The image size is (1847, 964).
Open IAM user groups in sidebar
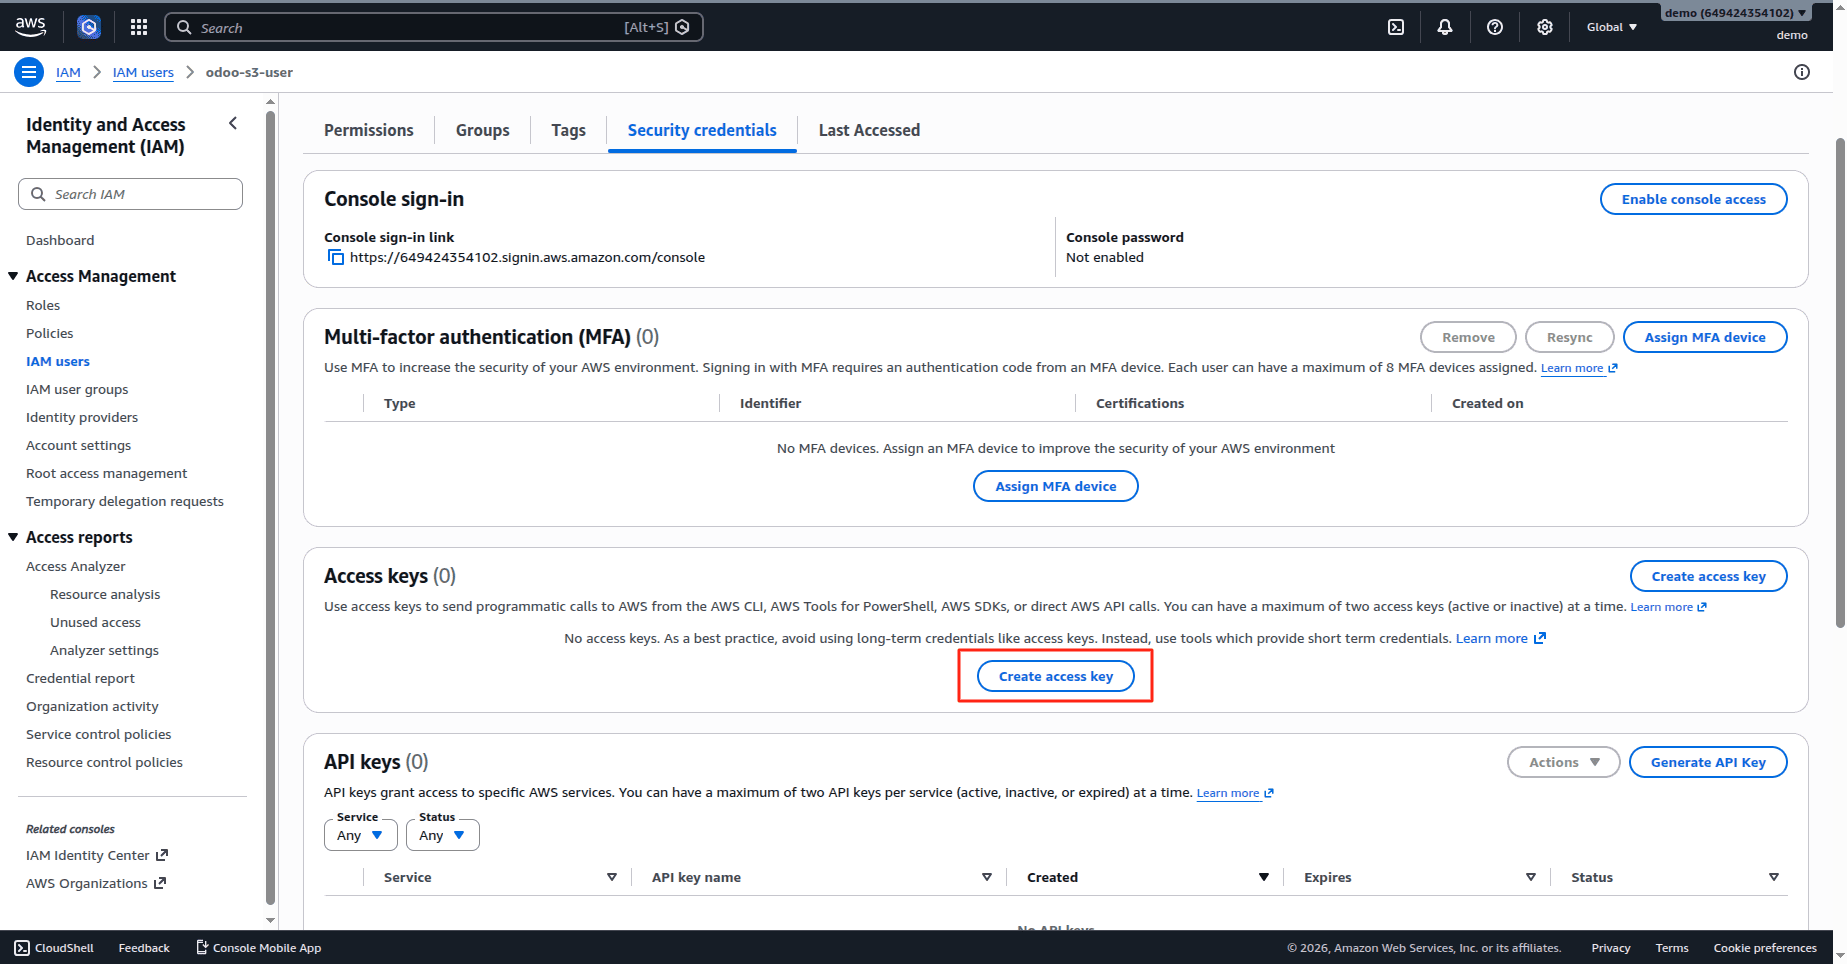[x=77, y=389]
